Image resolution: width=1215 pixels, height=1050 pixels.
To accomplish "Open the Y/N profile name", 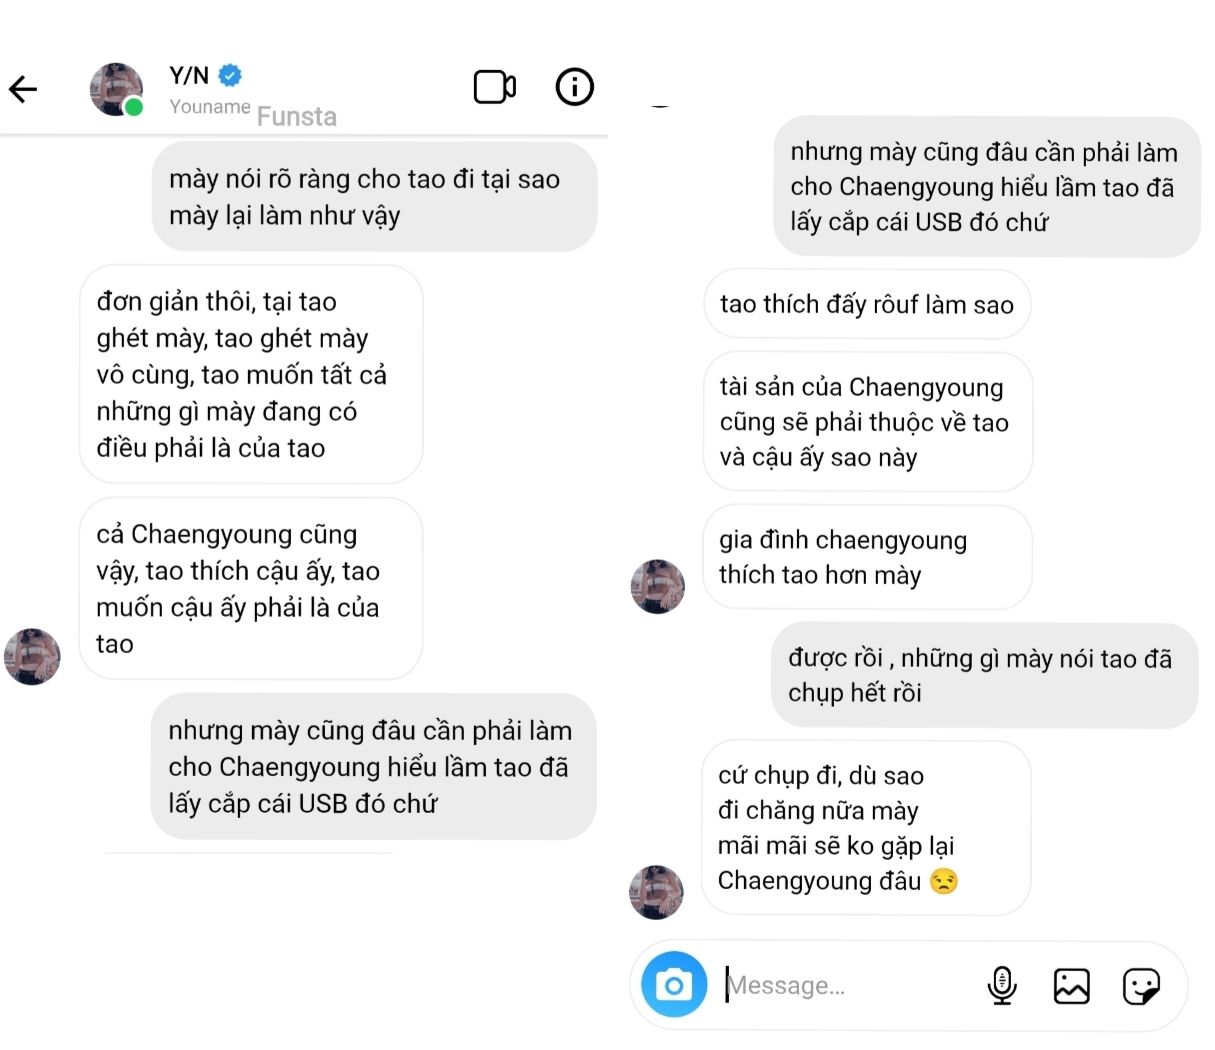I will (189, 75).
